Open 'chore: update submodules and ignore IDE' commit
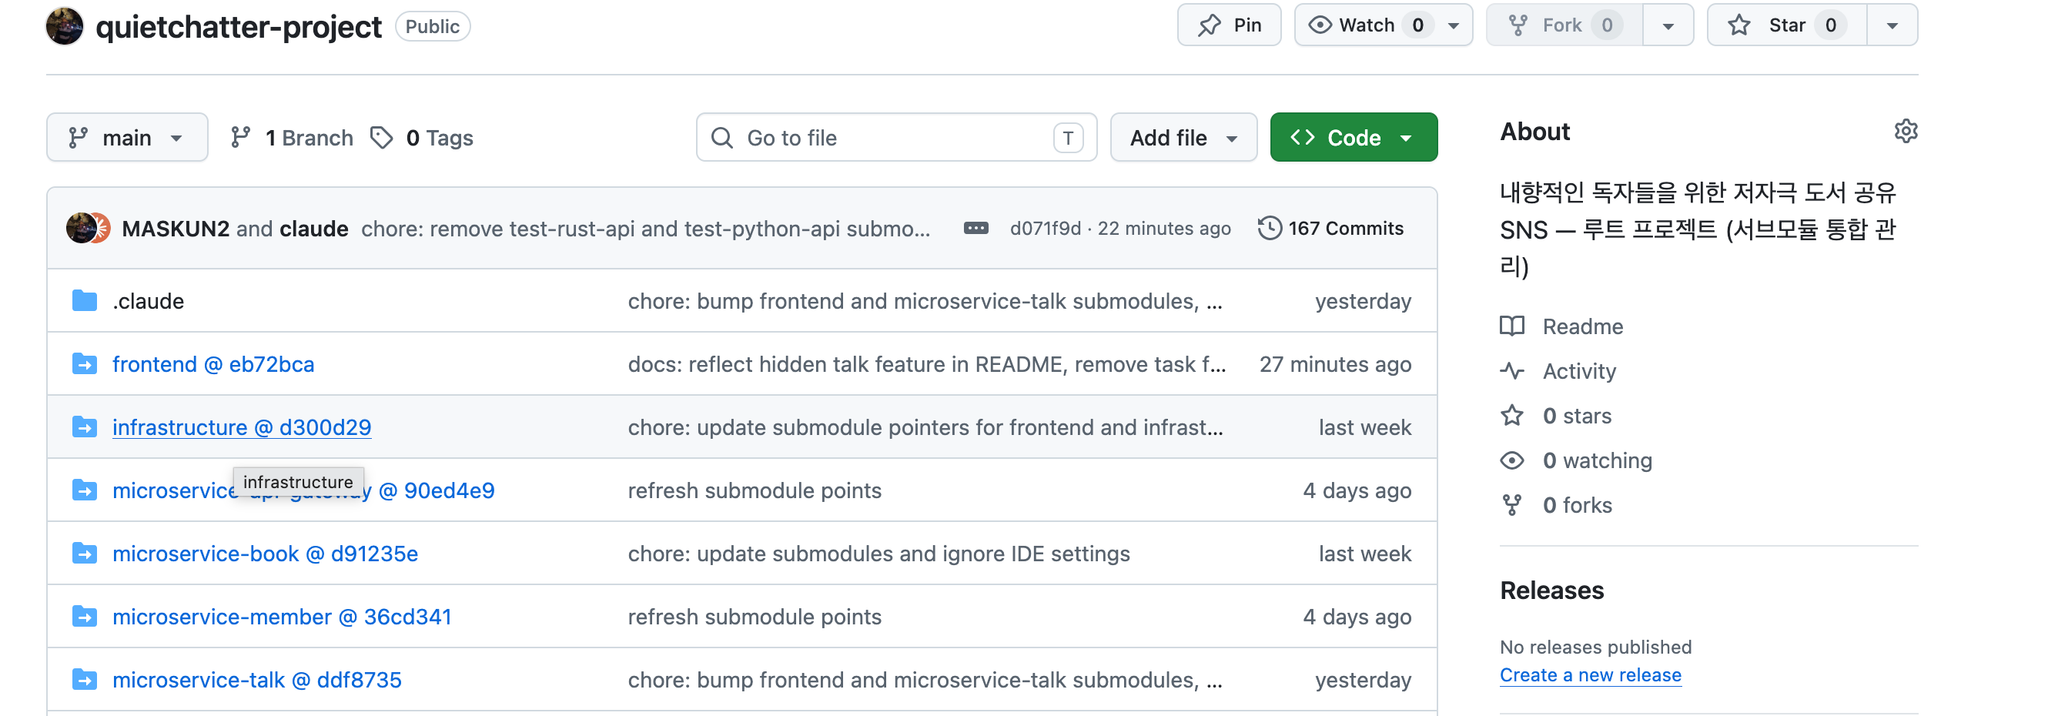 879,553
